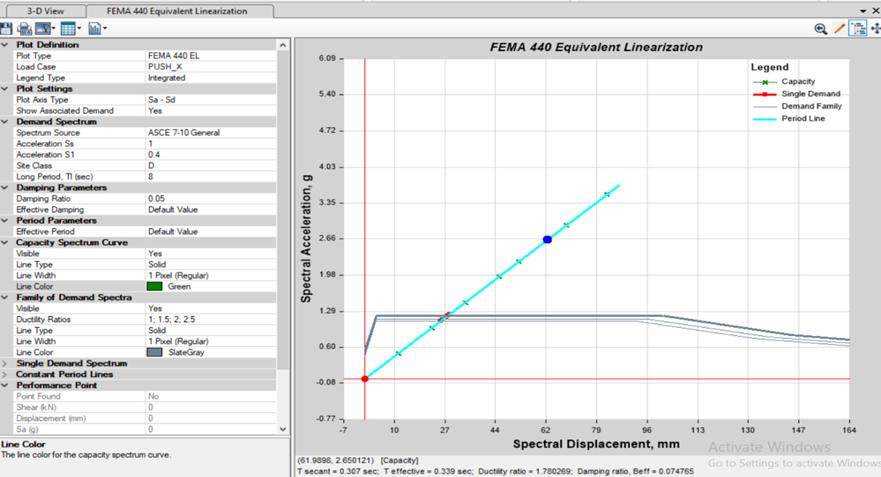Click the Demand Family entry in the legend
Viewport: 881px width, 477px height.
click(x=797, y=106)
